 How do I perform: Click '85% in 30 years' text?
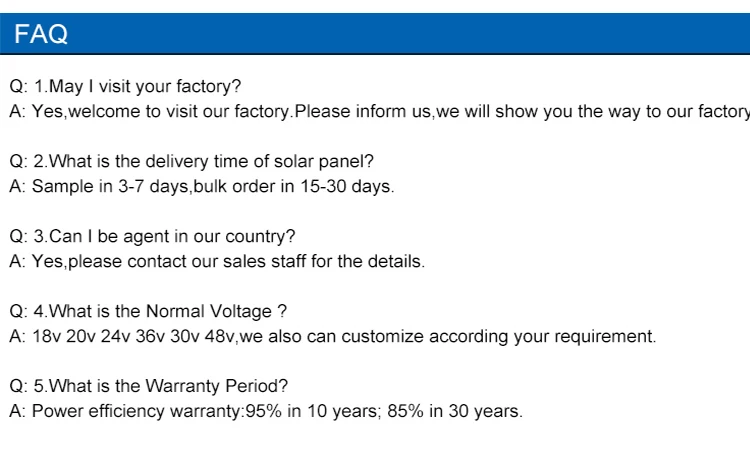pyautogui.click(x=453, y=411)
